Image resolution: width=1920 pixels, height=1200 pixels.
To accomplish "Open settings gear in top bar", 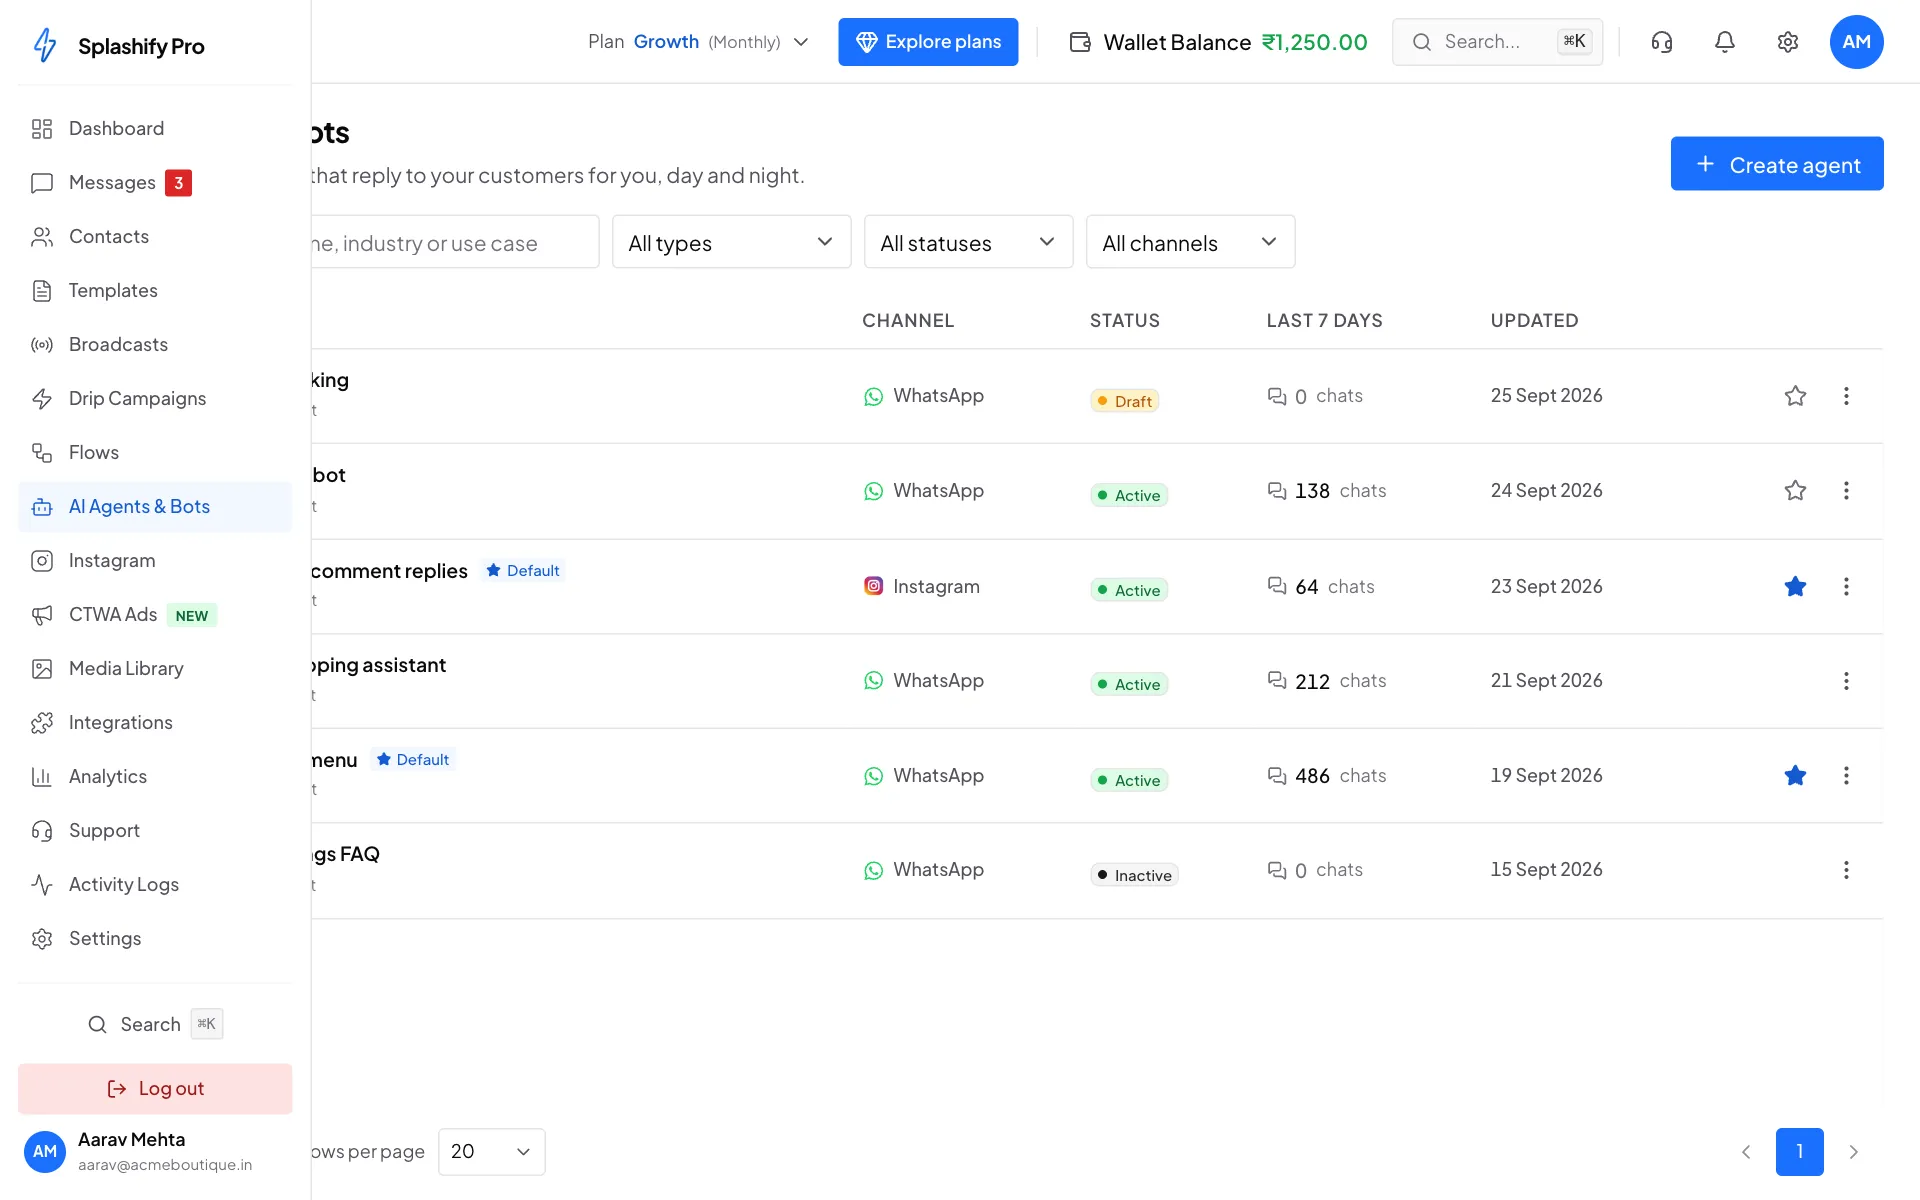I will click(x=1788, y=42).
